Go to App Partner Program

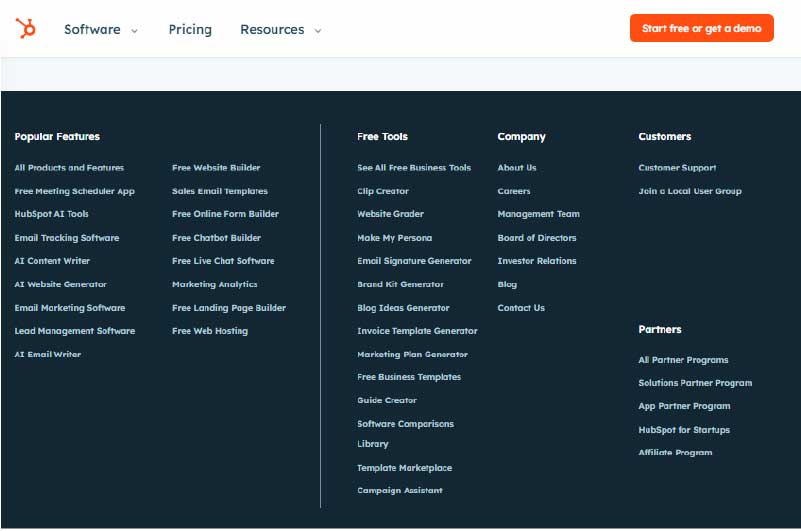click(x=684, y=406)
